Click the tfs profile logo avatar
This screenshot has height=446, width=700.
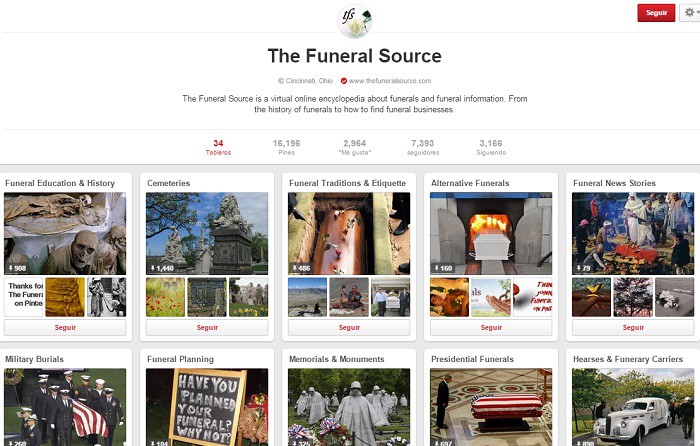[x=354, y=21]
